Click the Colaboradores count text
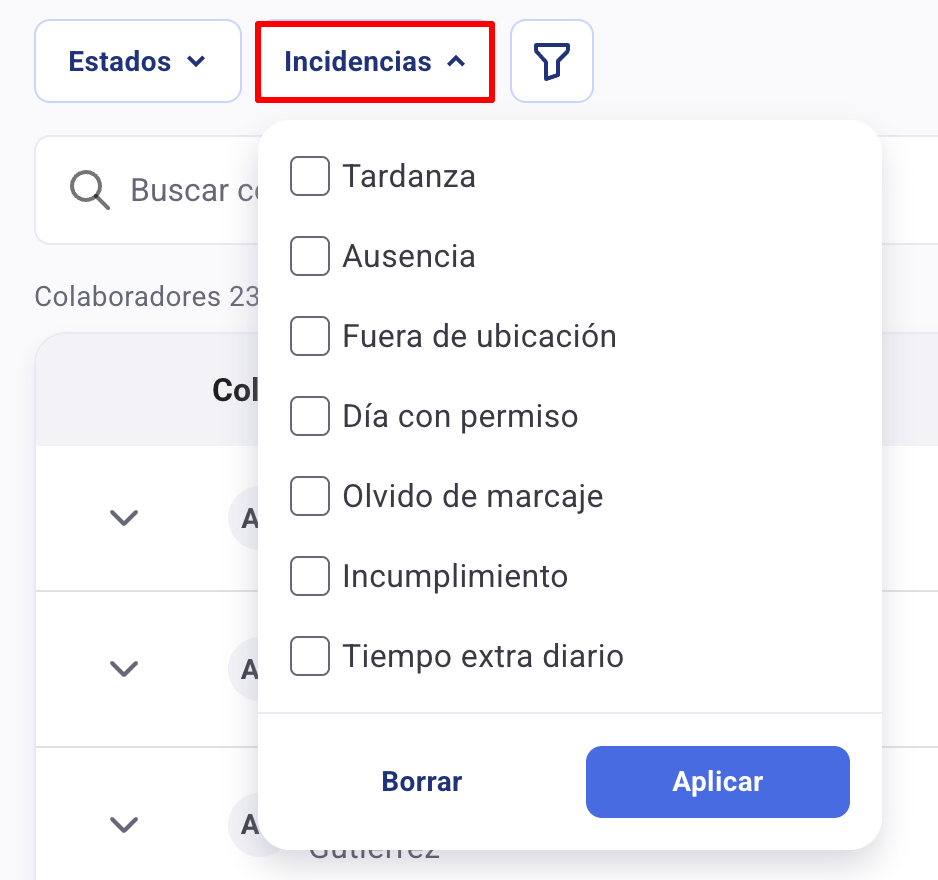 [x=146, y=297]
